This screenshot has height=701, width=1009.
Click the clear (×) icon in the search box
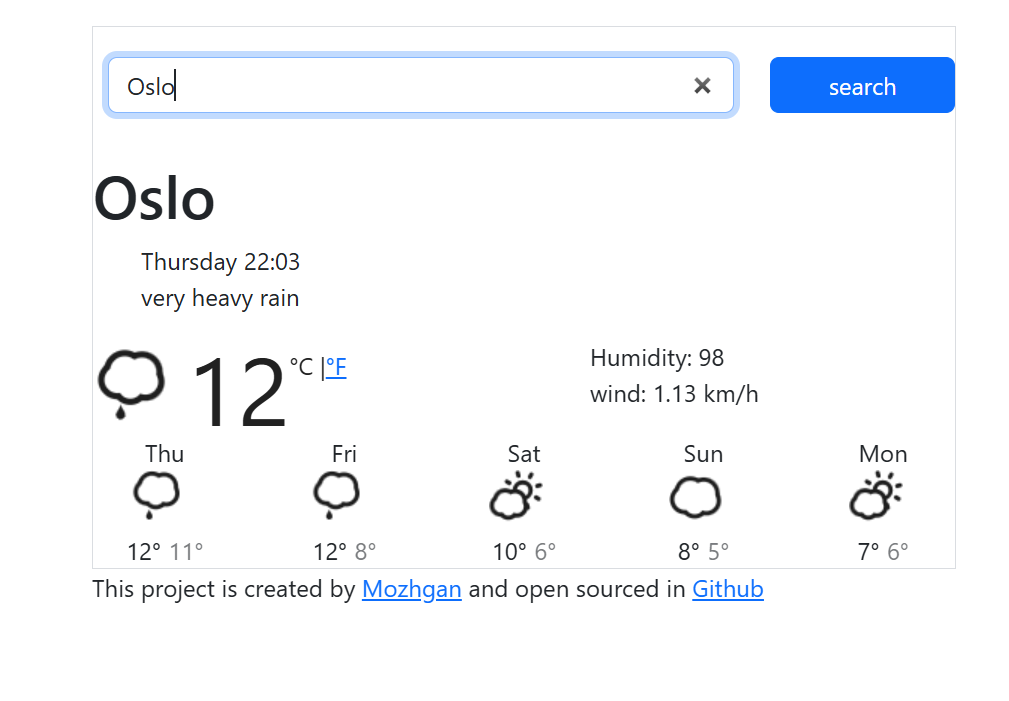pyautogui.click(x=702, y=86)
